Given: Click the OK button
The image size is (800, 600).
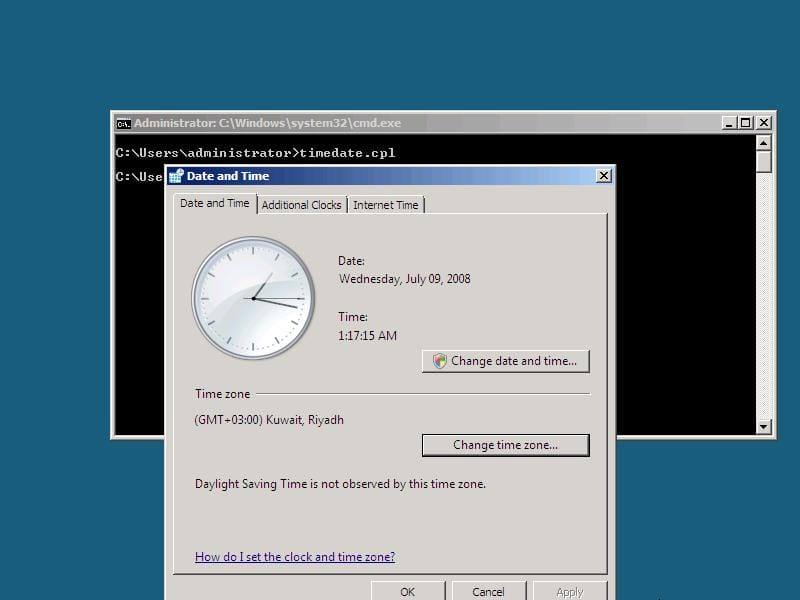Looking at the screenshot, I should click(x=407, y=591).
